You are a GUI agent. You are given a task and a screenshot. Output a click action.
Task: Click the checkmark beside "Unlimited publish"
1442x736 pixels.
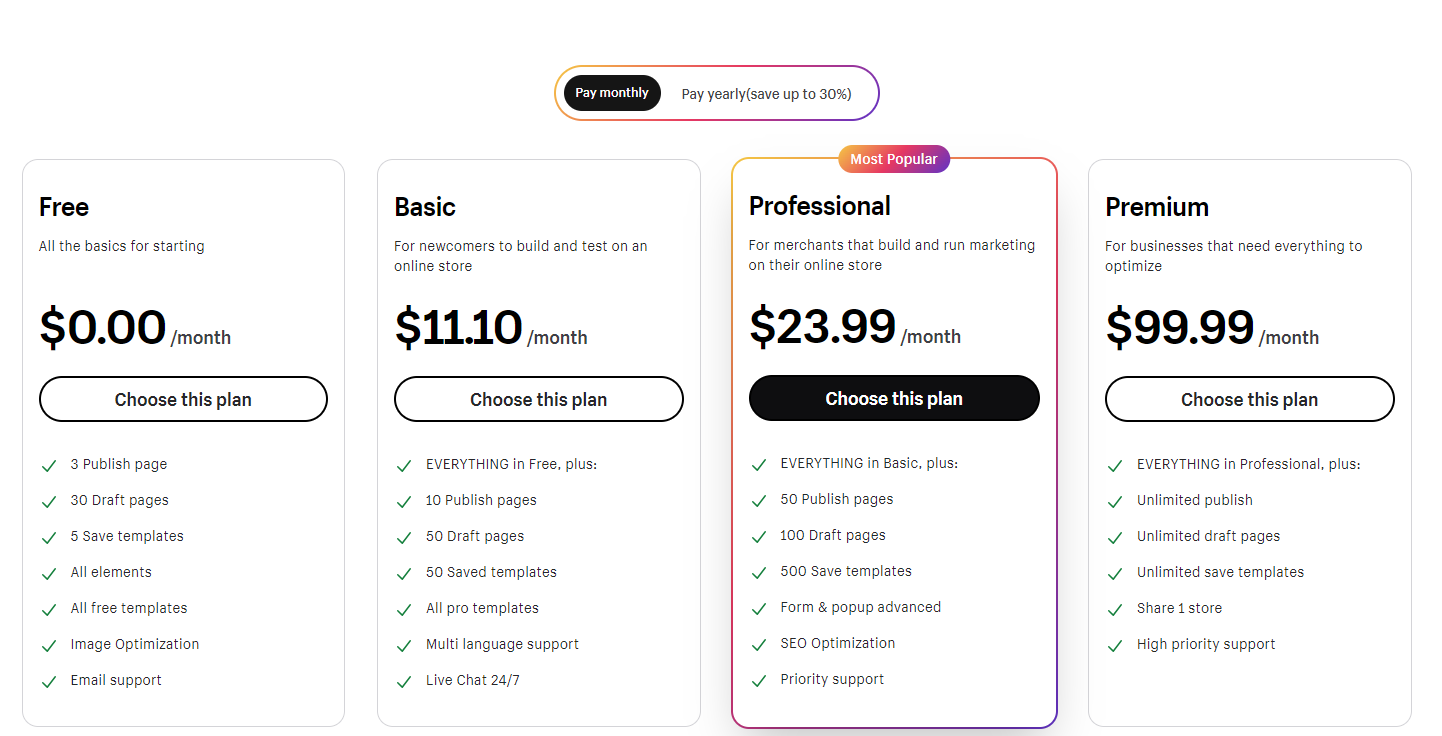(1115, 500)
